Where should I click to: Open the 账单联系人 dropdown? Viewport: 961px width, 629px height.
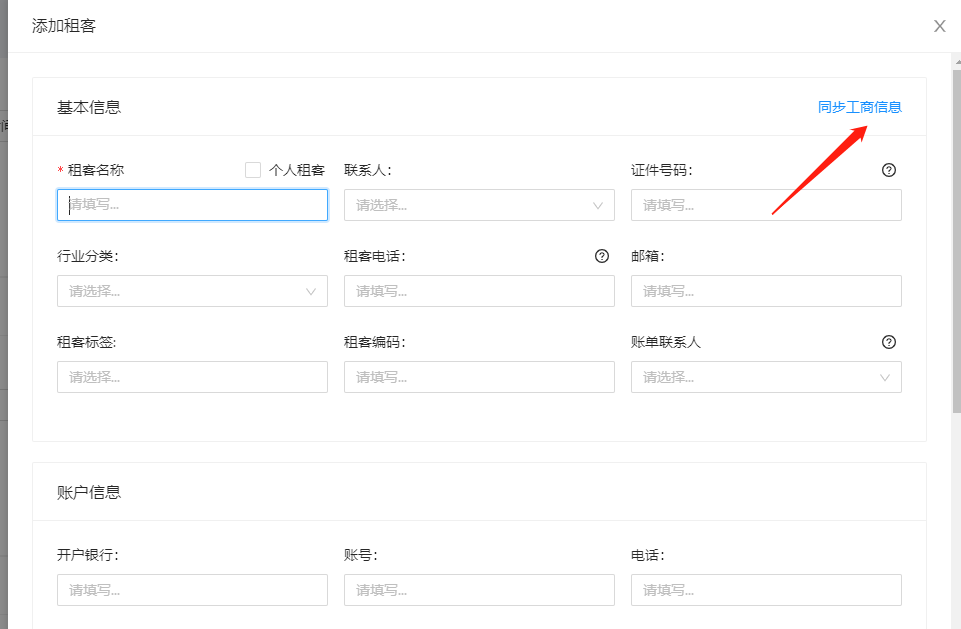(765, 377)
